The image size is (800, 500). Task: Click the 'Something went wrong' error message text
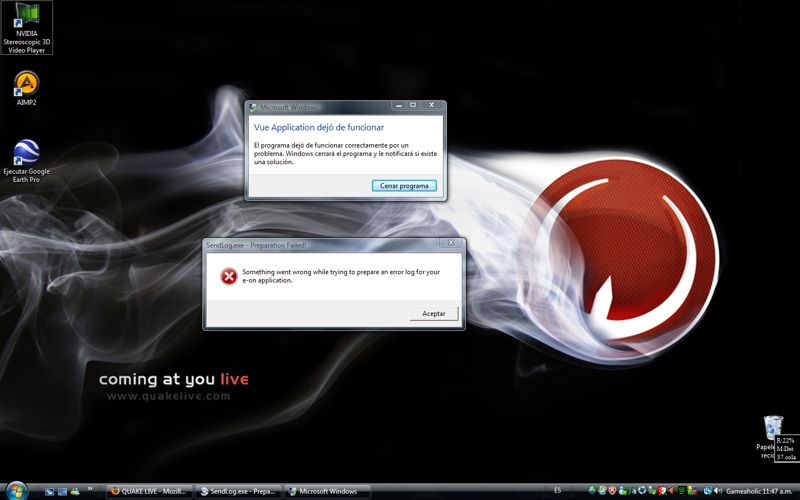[341, 276]
